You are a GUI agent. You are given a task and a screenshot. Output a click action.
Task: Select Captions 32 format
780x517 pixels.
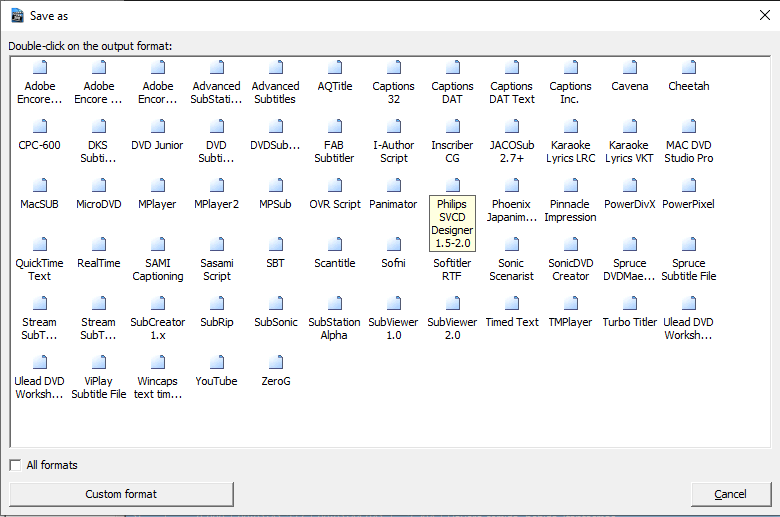tap(393, 83)
